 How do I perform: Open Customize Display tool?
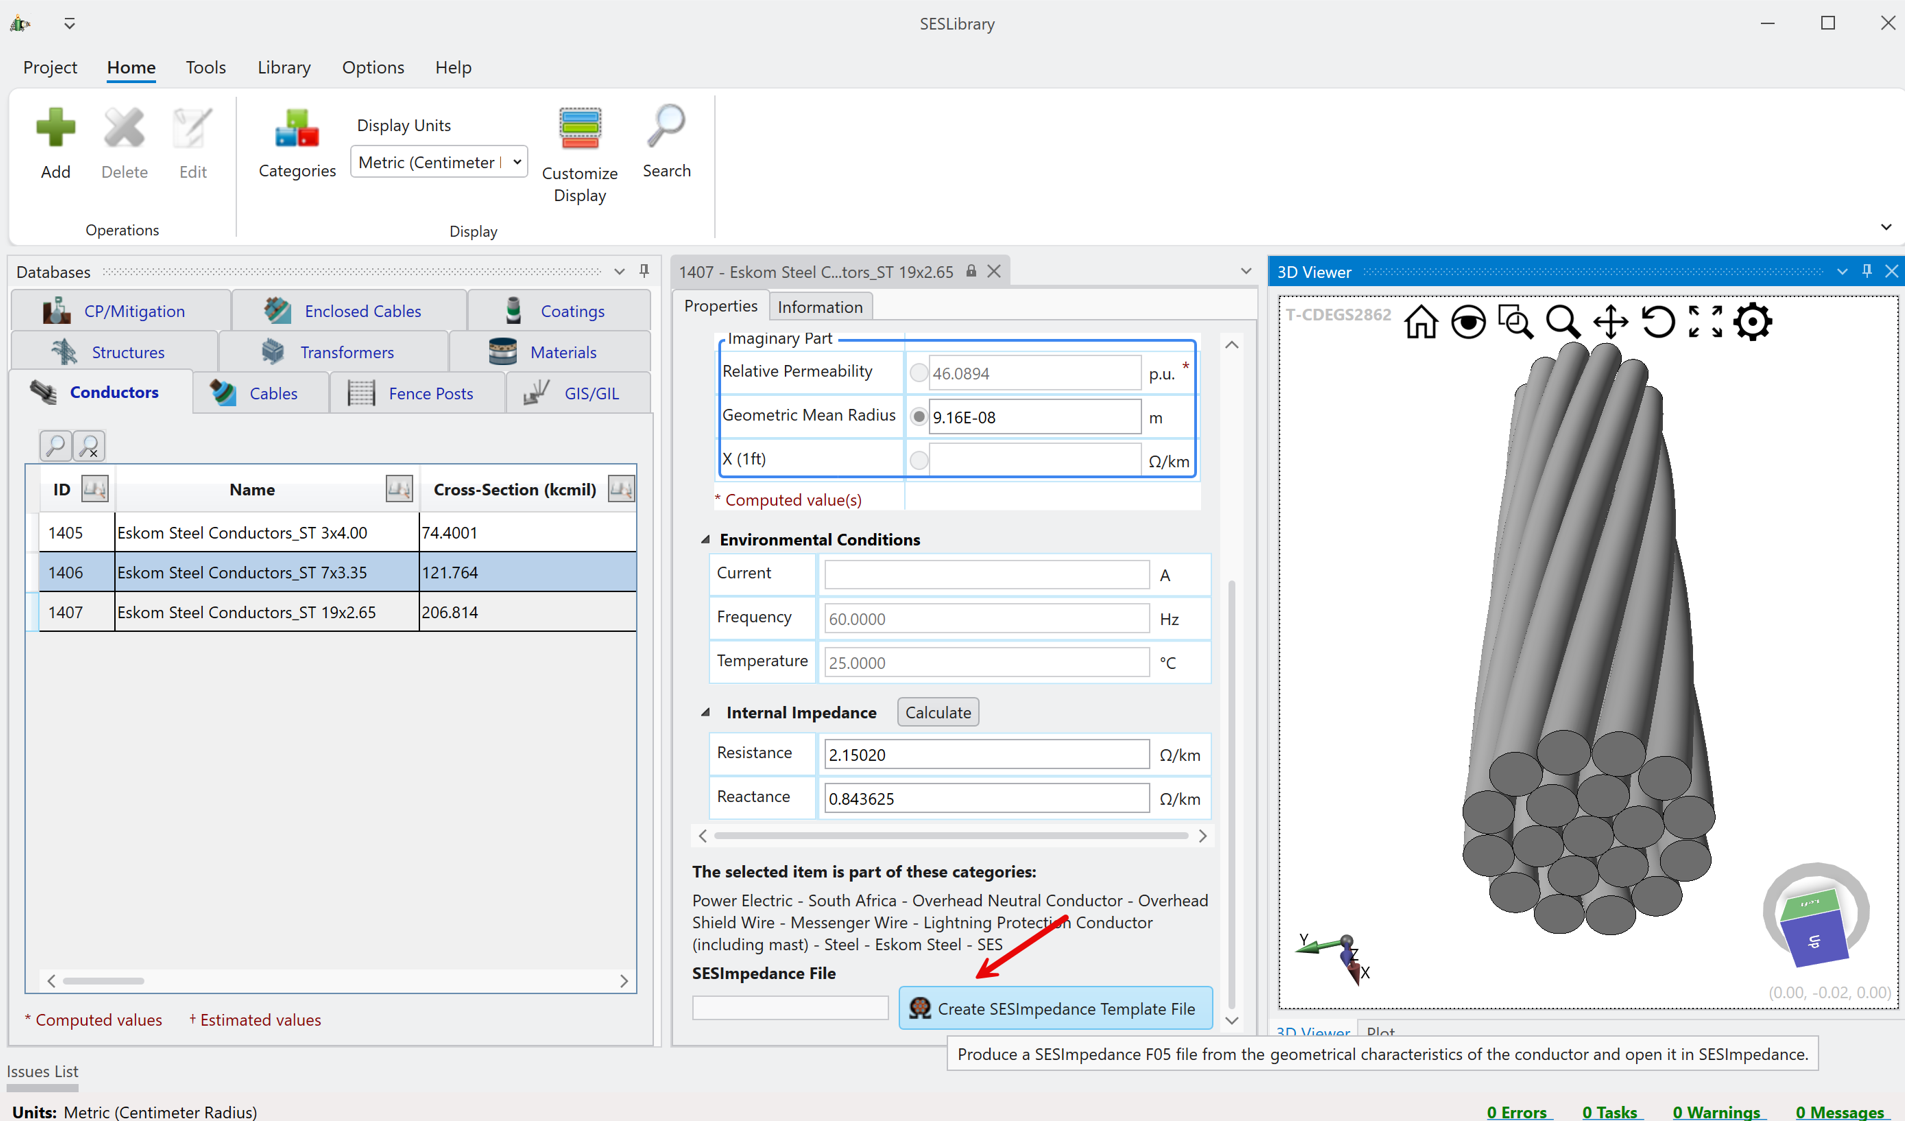(x=580, y=155)
